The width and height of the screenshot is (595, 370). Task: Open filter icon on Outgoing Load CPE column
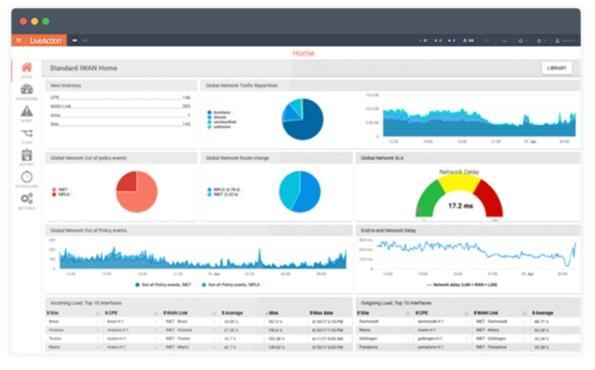(x=466, y=313)
